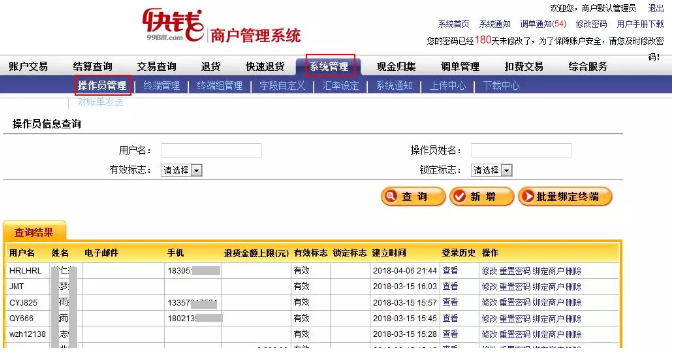Open the 对账单发送 submenu link
This screenshot has height=360, width=674.
click(x=100, y=102)
